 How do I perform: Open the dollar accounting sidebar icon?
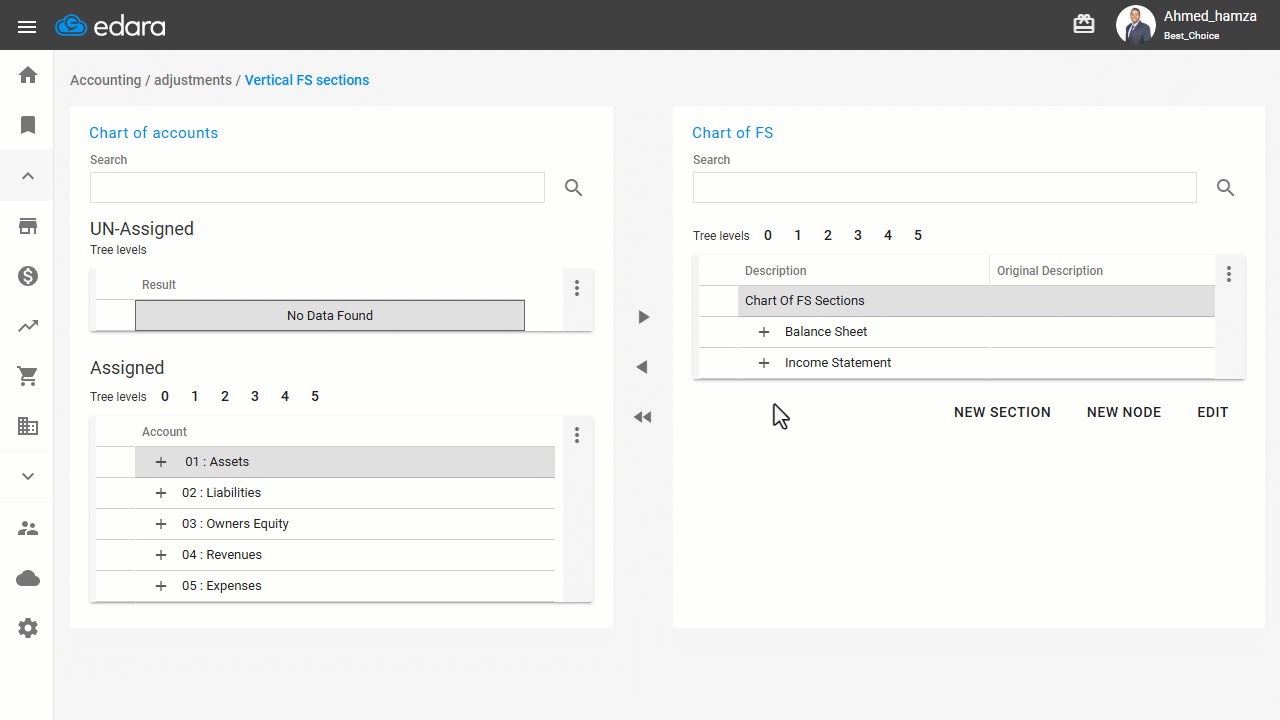tap(28, 276)
